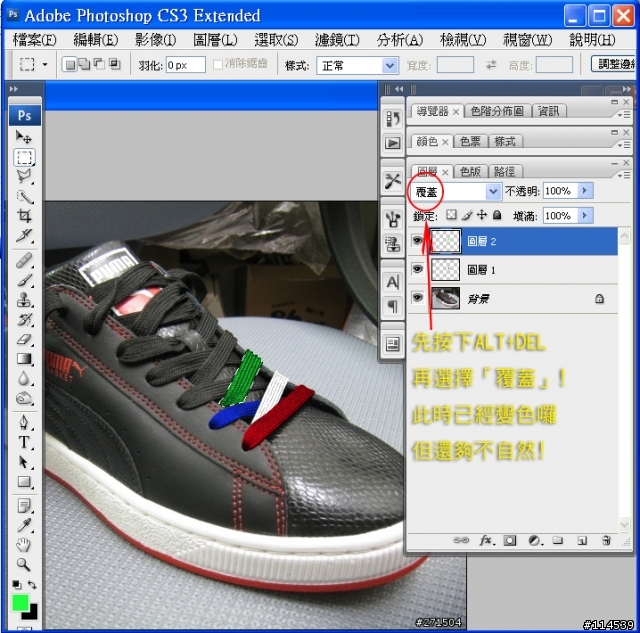The width and height of the screenshot is (640, 633).
Task: Open the Layers panel options menu
Action: [x=623, y=175]
